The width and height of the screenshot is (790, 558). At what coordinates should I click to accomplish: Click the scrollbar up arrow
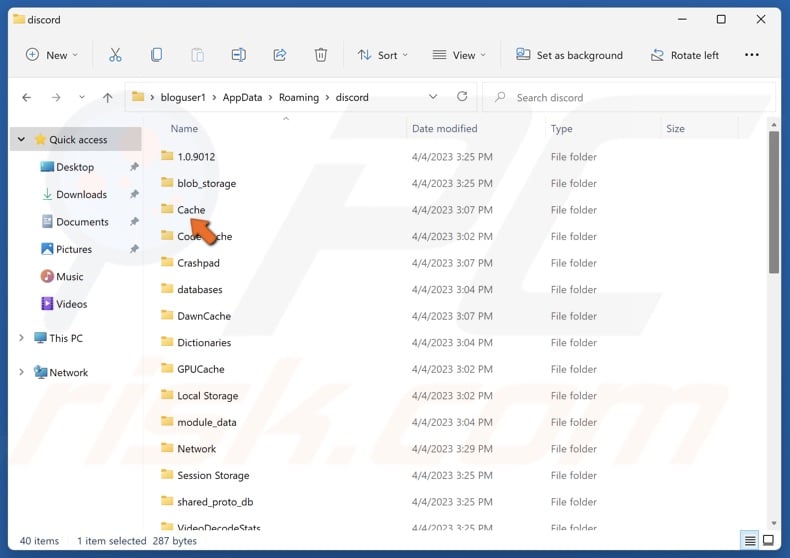[x=774, y=124]
